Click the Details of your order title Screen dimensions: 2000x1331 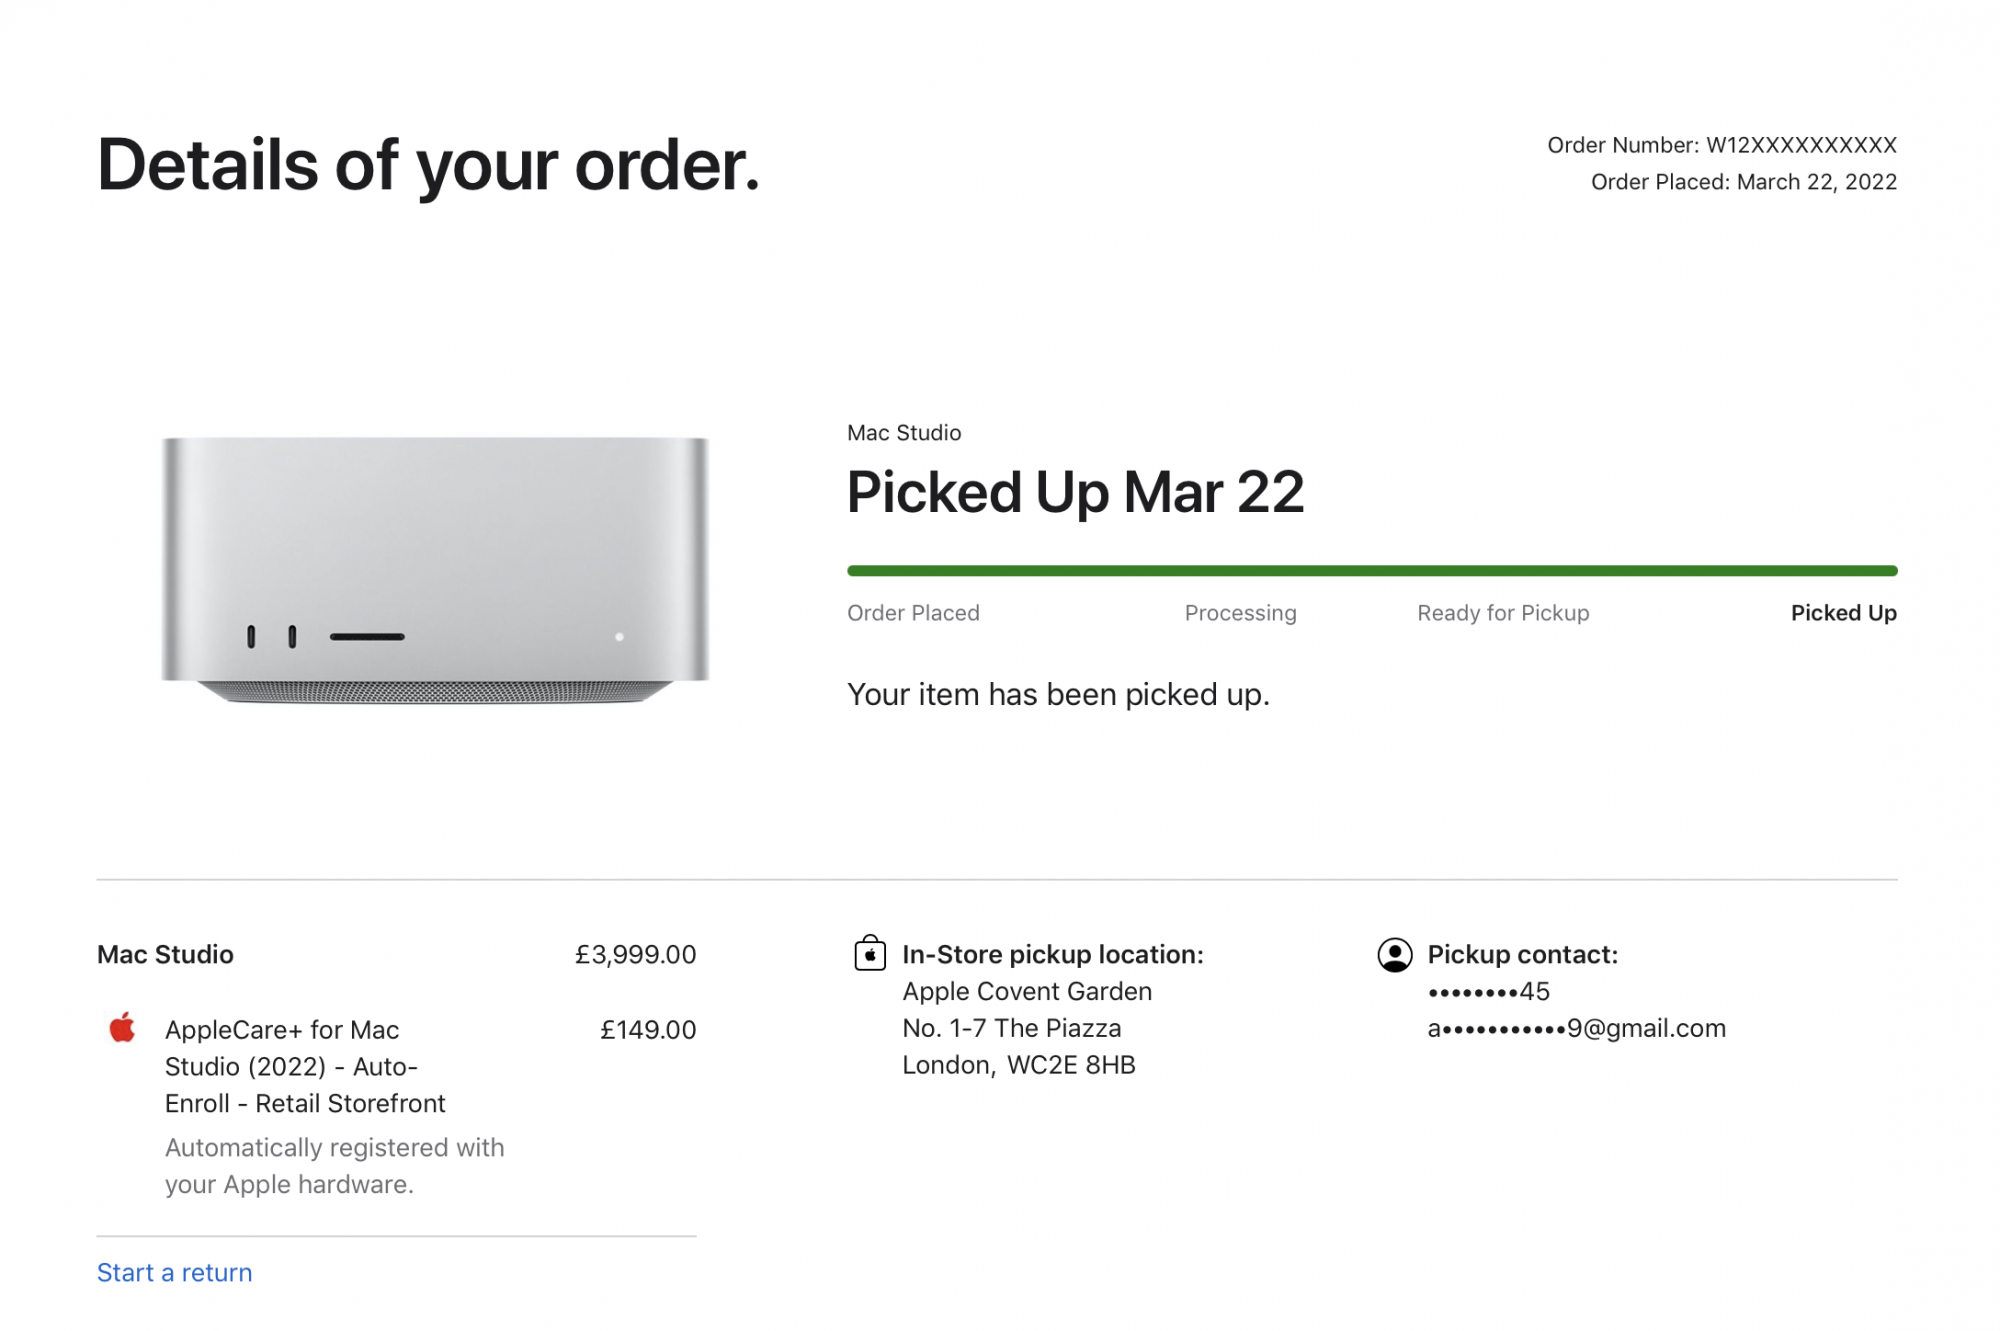click(429, 165)
